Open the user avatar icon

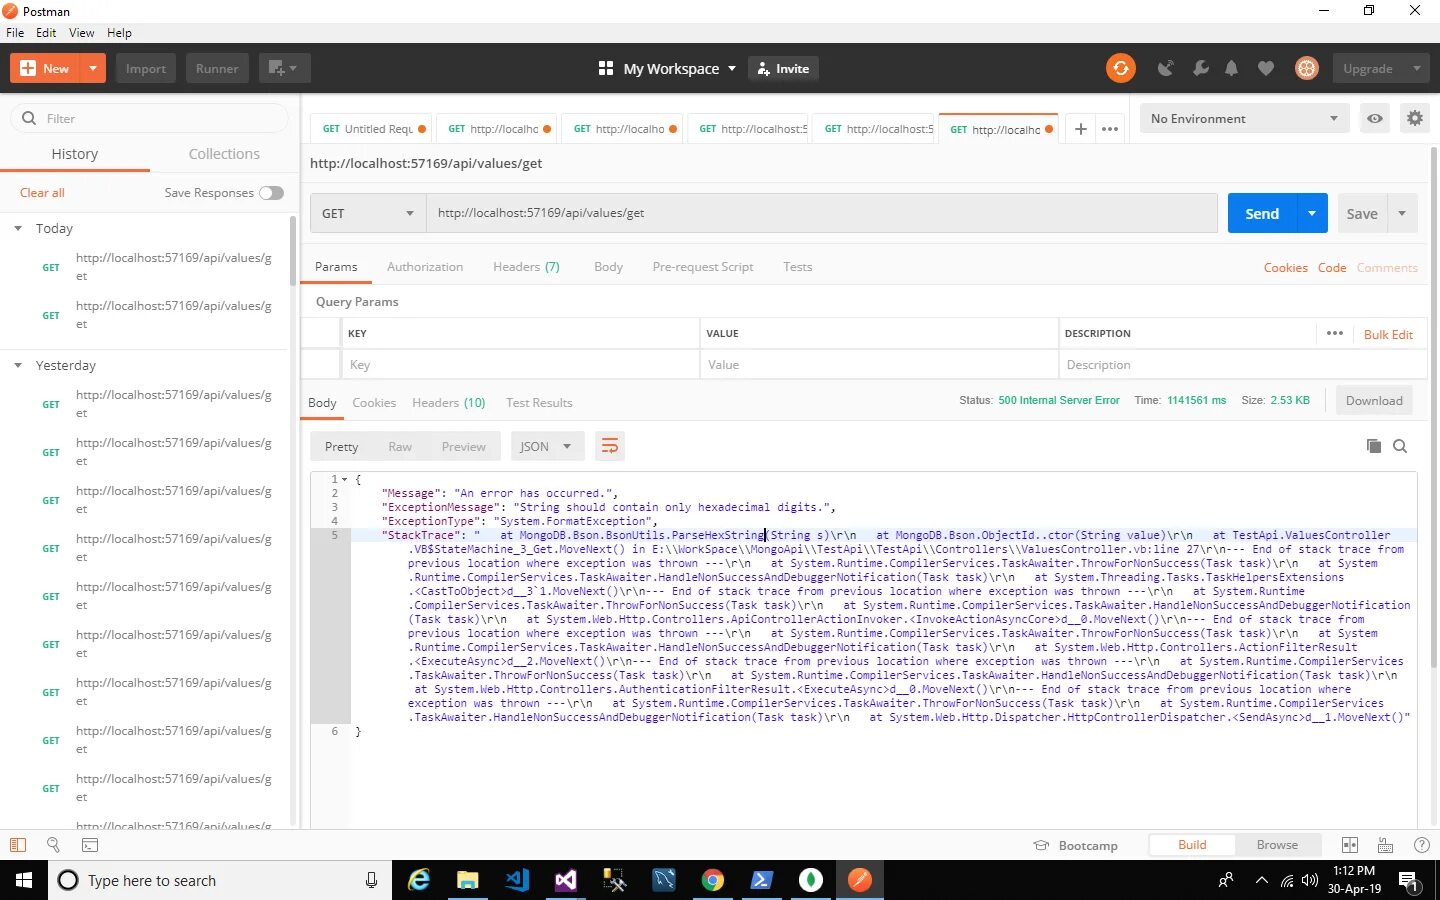click(1306, 68)
